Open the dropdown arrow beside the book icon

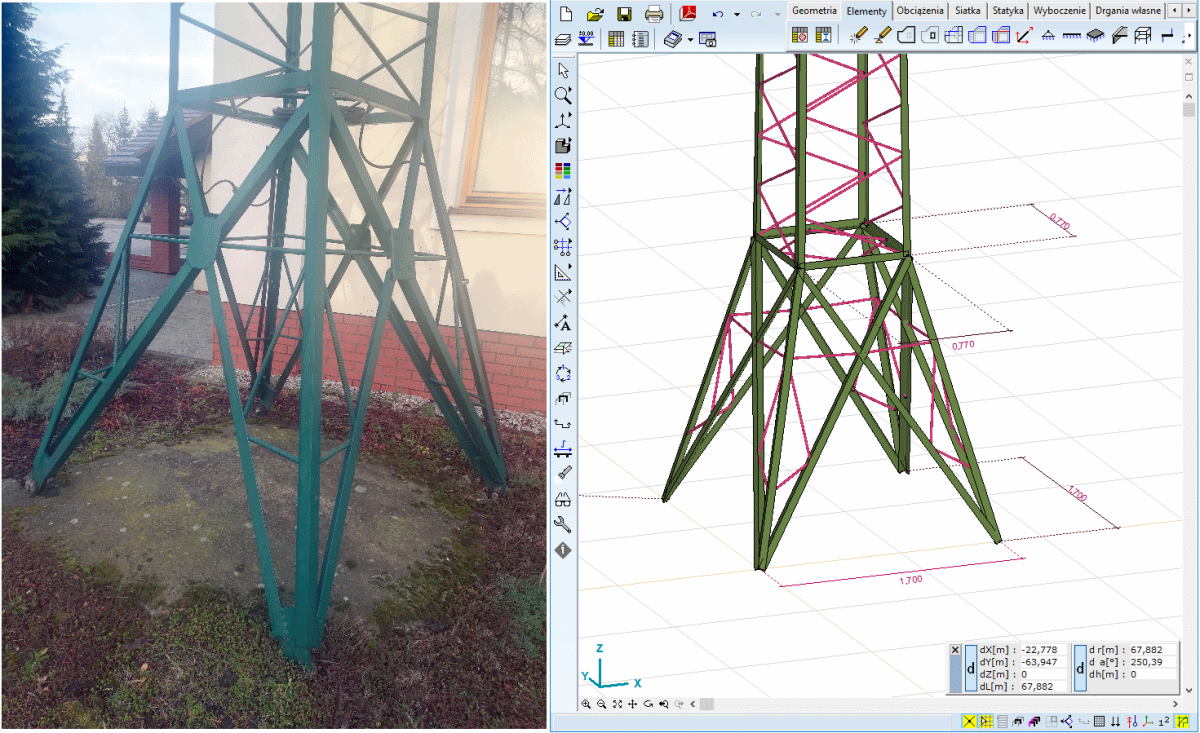tap(690, 39)
